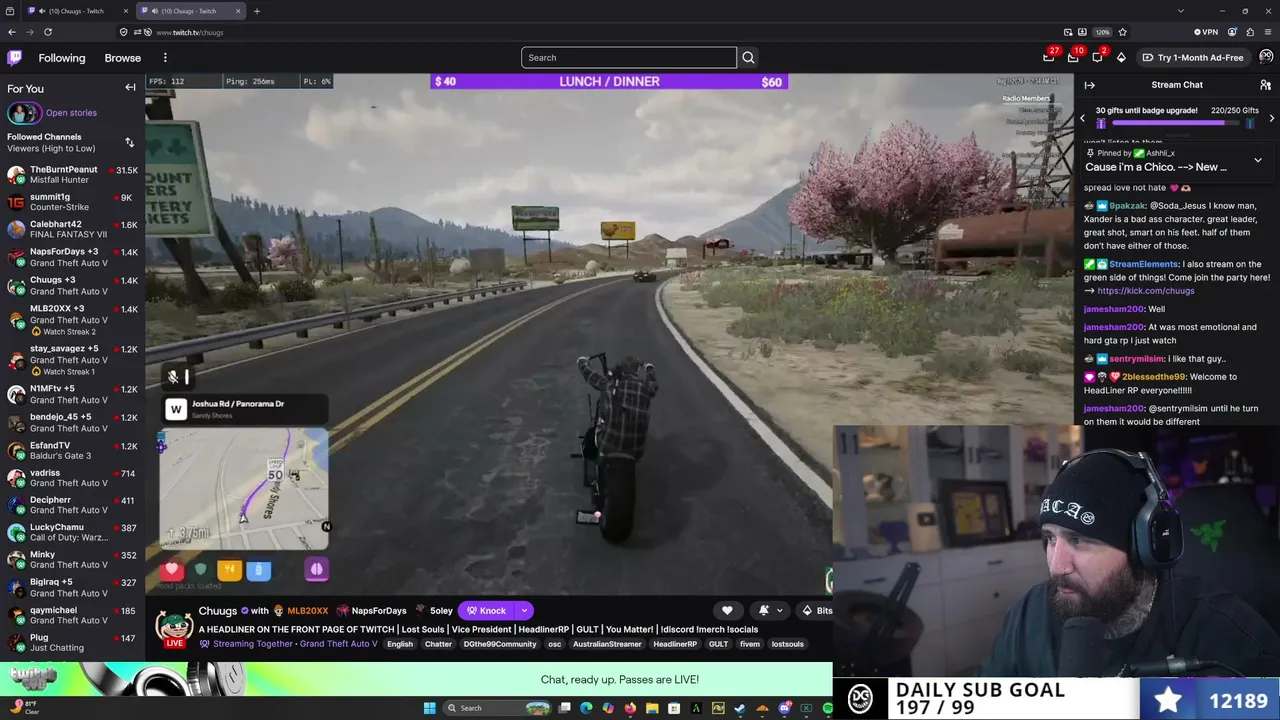Select the HeadlinerRP tag
Screen dimensions: 1280x720
[x=675, y=644]
